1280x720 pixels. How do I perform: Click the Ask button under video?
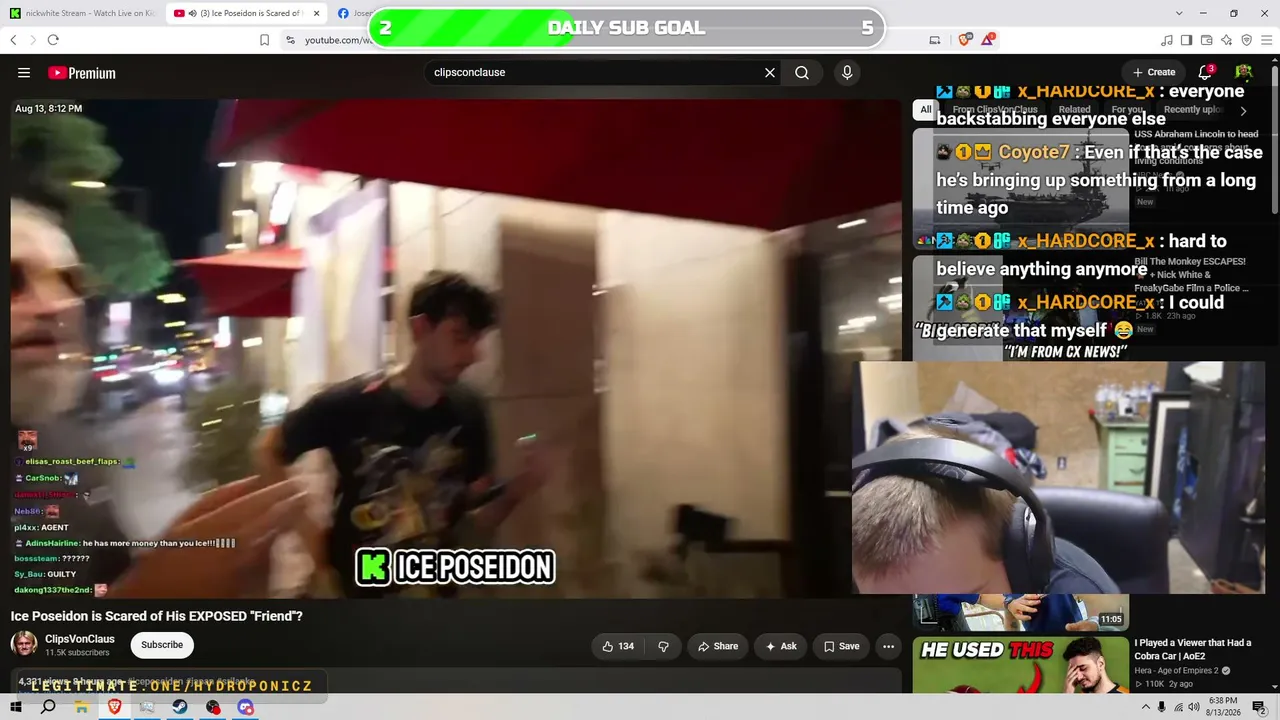tap(781, 646)
